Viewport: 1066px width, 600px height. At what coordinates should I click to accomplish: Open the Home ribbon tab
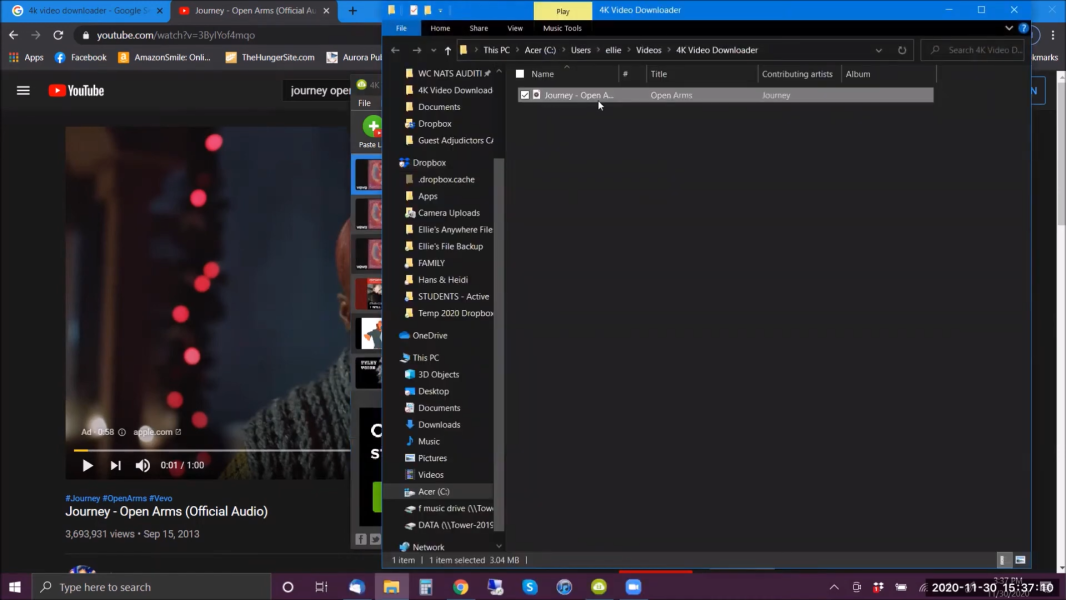point(440,28)
